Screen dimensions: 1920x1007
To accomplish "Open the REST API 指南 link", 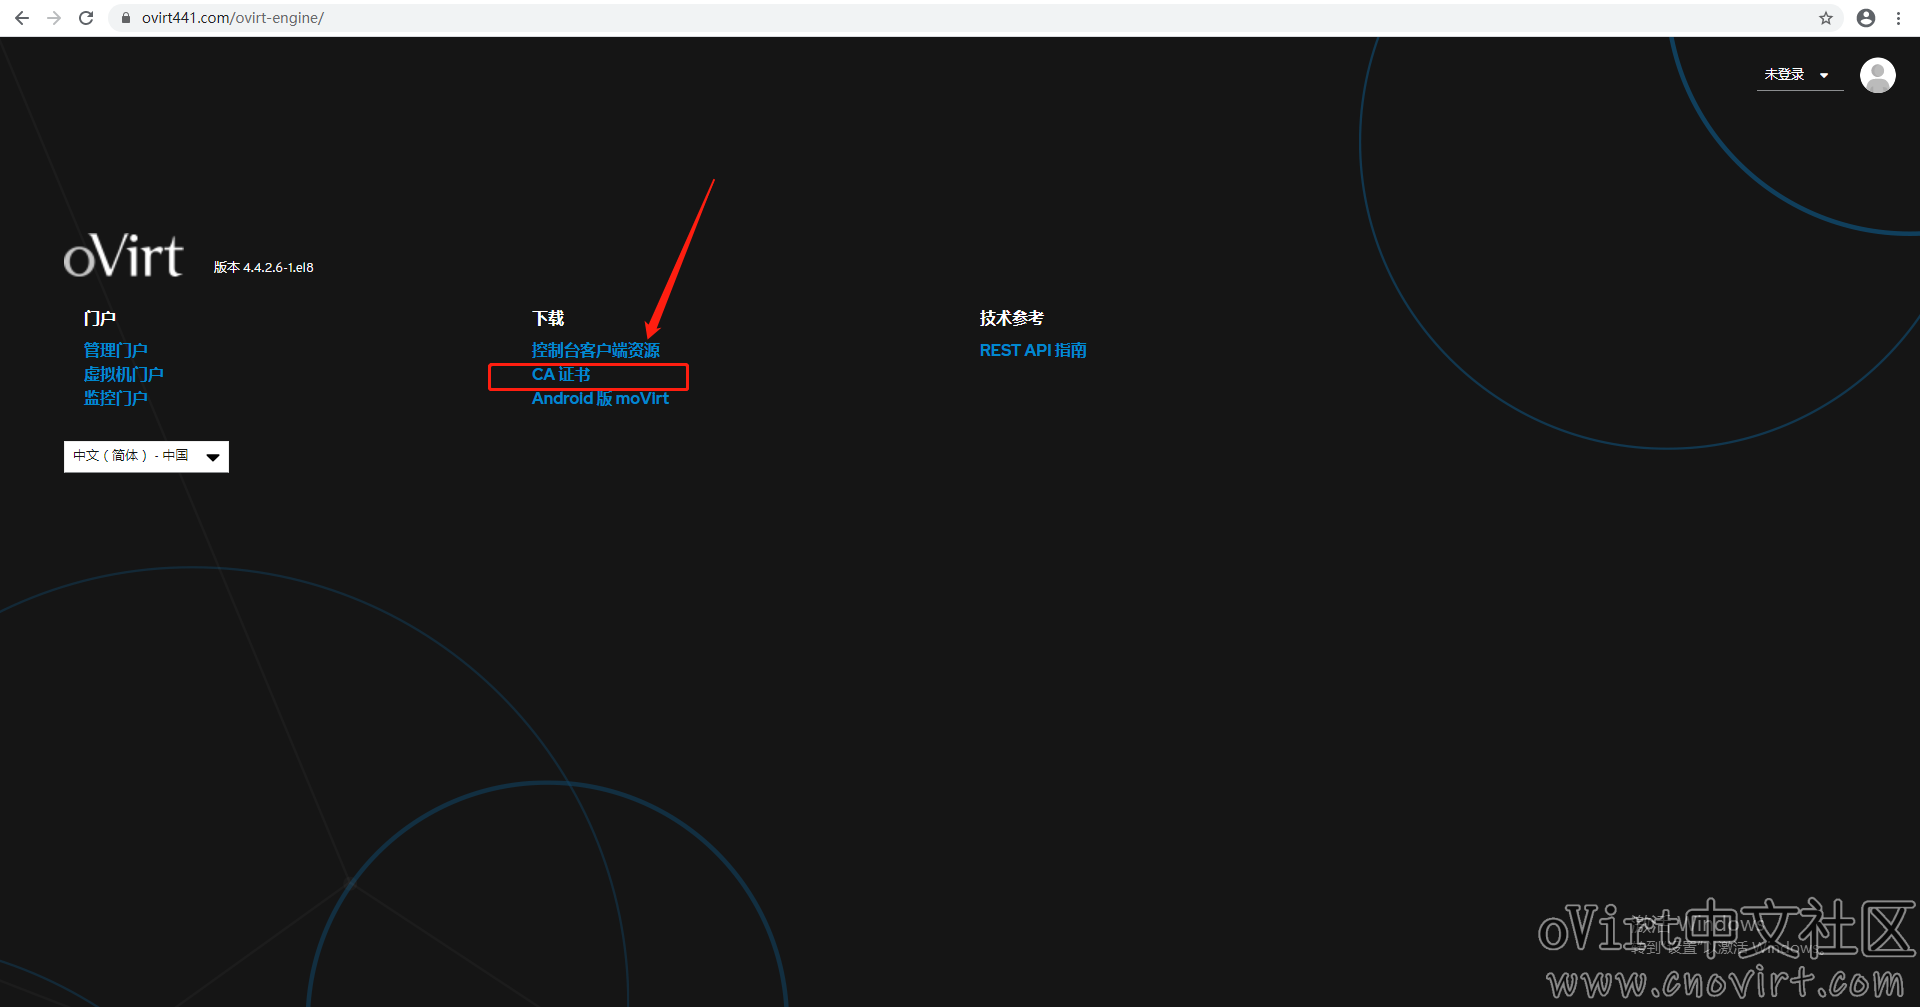I will tap(1033, 350).
